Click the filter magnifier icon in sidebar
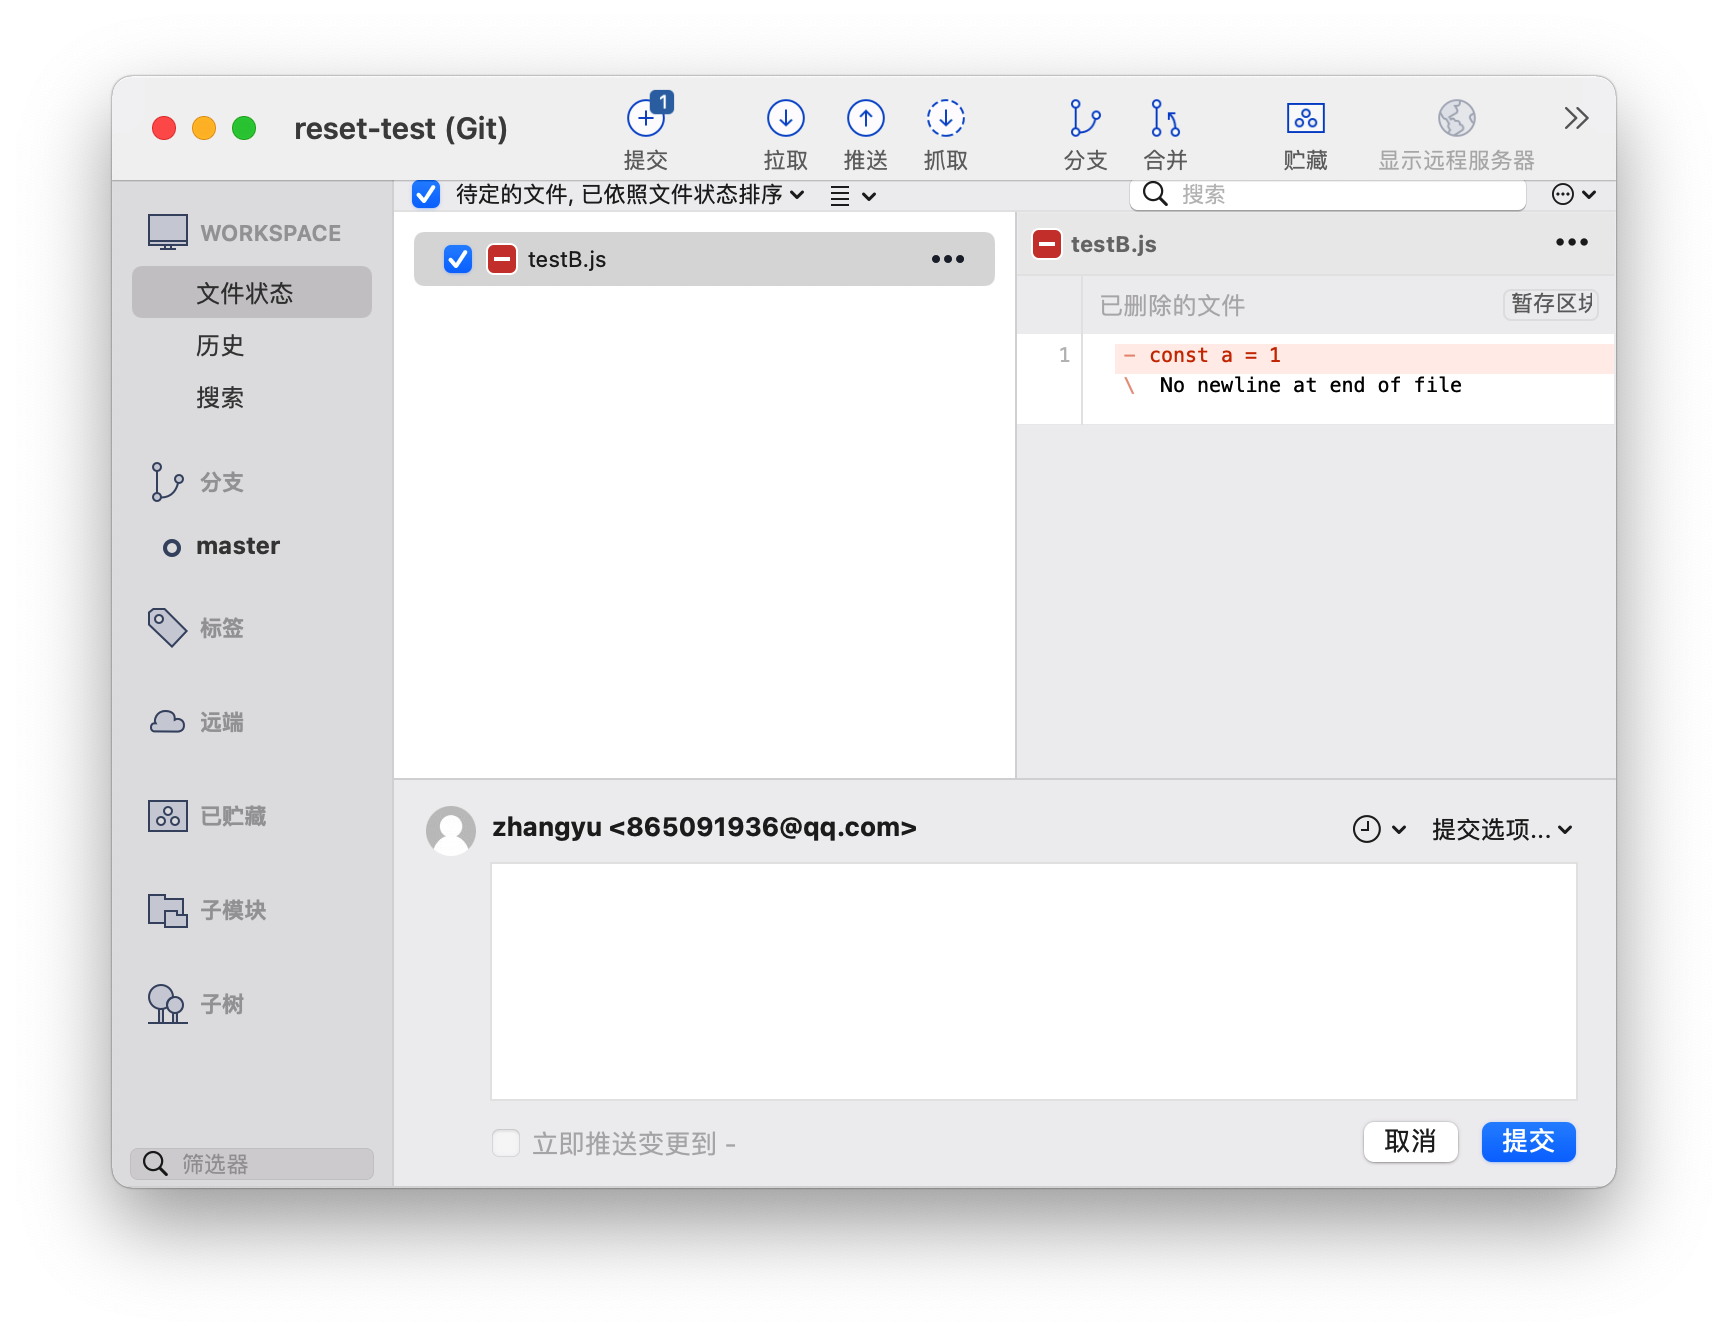This screenshot has width=1728, height=1336. [155, 1164]
